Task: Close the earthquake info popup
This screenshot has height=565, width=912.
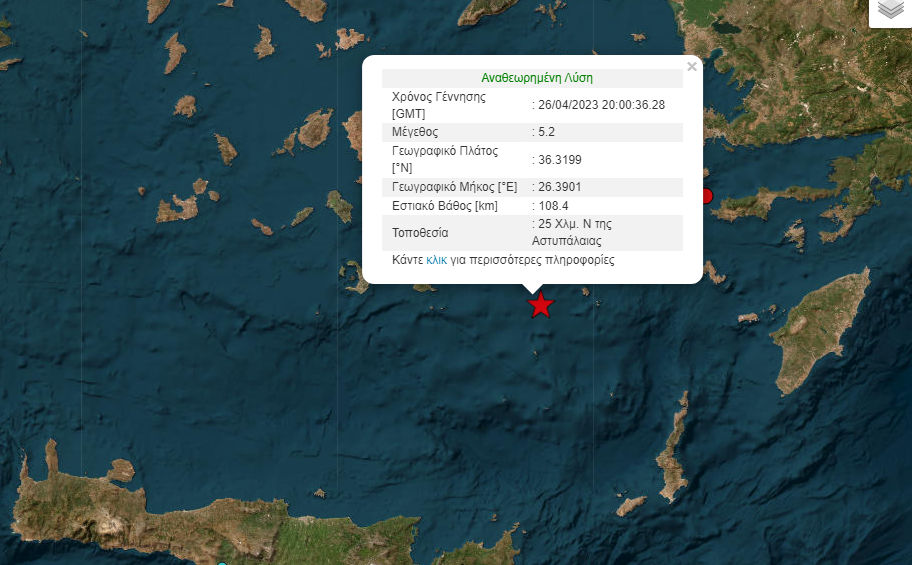Action: 692,67
